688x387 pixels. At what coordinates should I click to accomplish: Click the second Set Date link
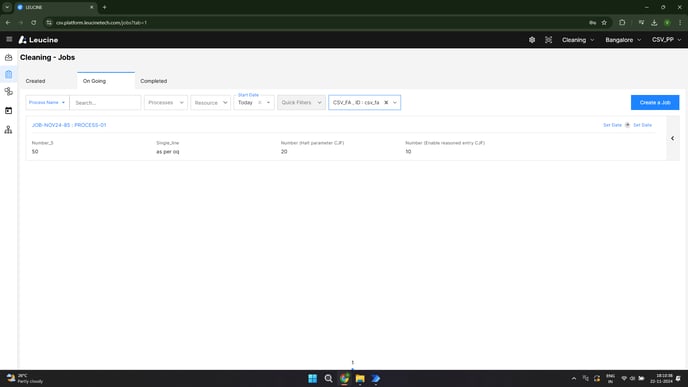[x=642, y=125]
